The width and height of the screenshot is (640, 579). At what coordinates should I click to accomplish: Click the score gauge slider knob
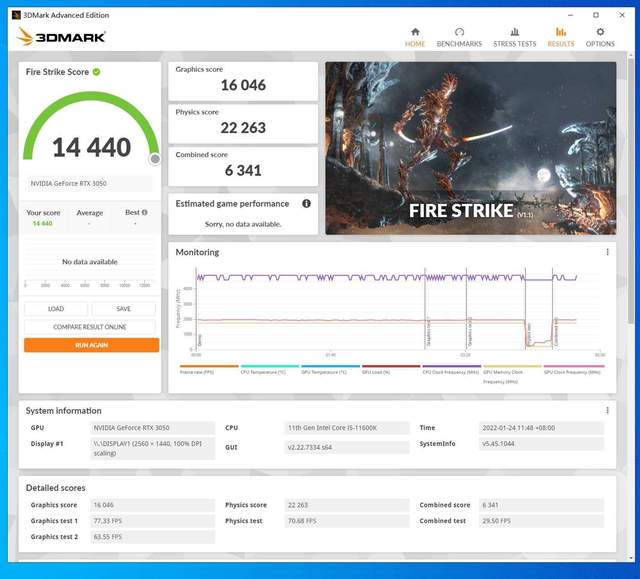(x=155, y=159)
